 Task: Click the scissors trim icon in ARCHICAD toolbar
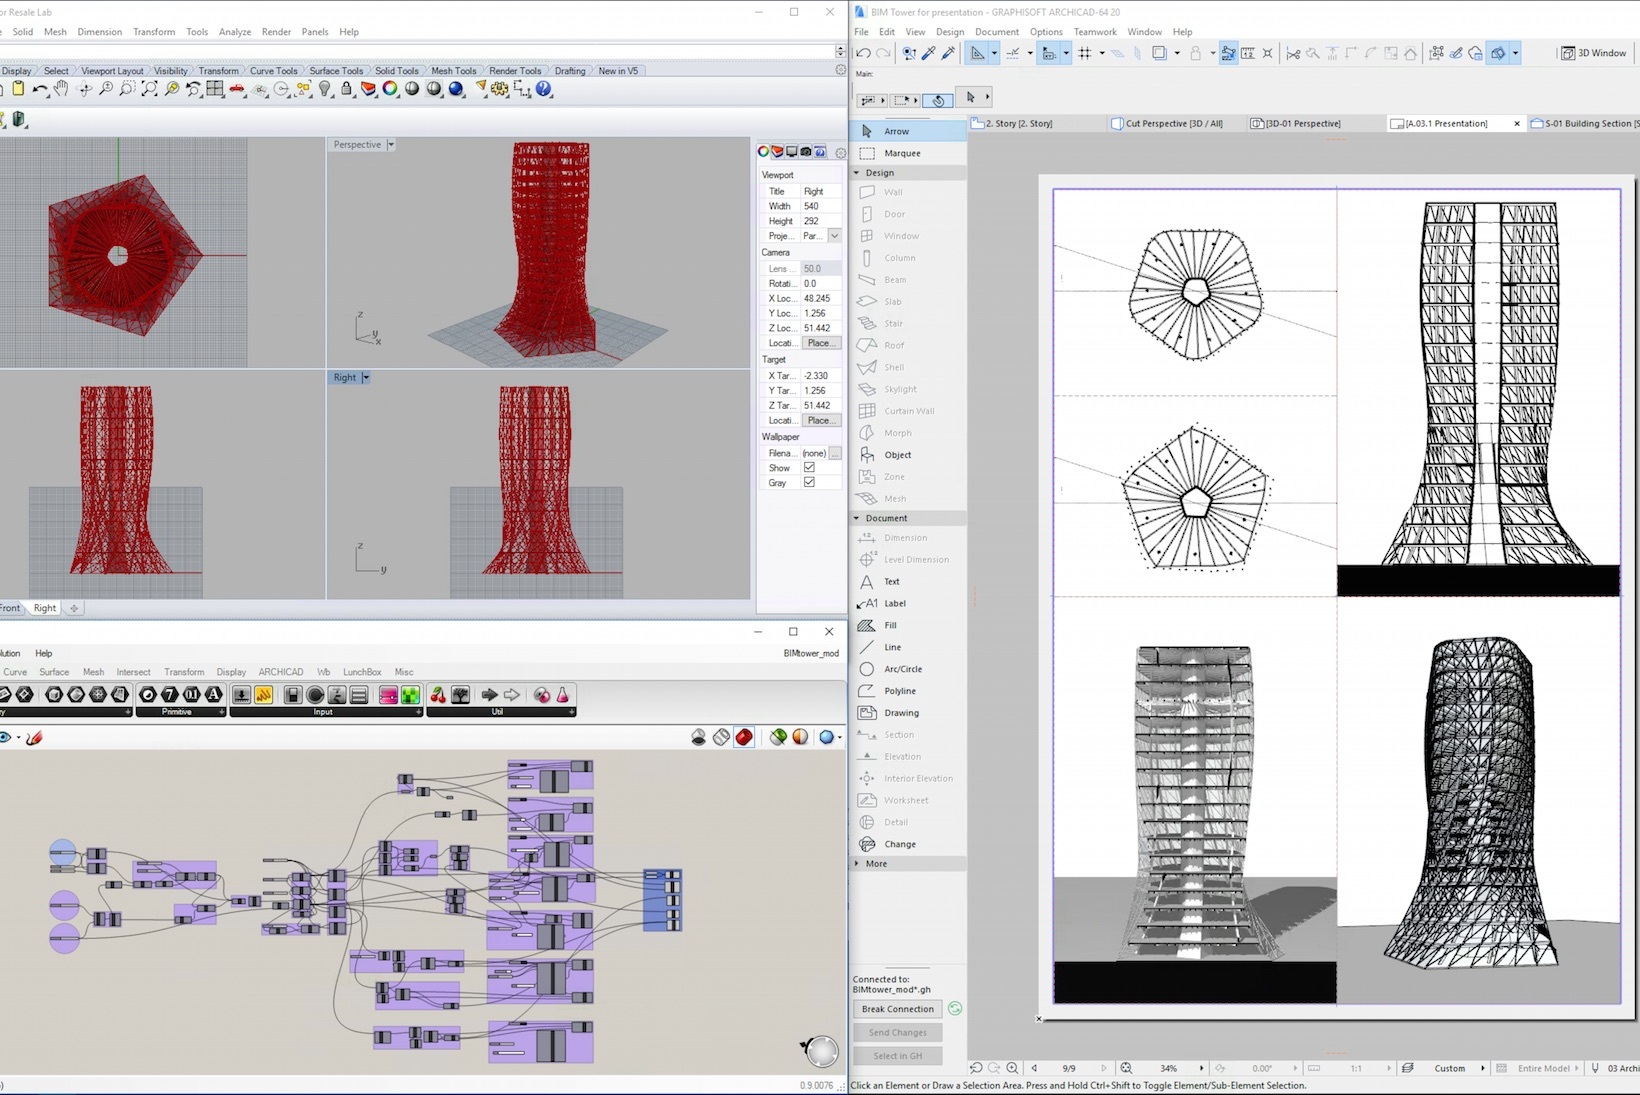pyautogui.click(x=1293, y=53)
